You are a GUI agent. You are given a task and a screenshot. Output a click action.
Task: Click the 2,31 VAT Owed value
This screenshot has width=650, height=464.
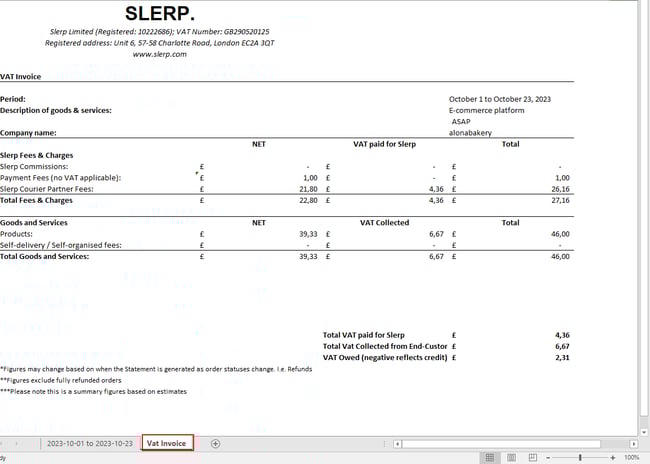[563, 357]
